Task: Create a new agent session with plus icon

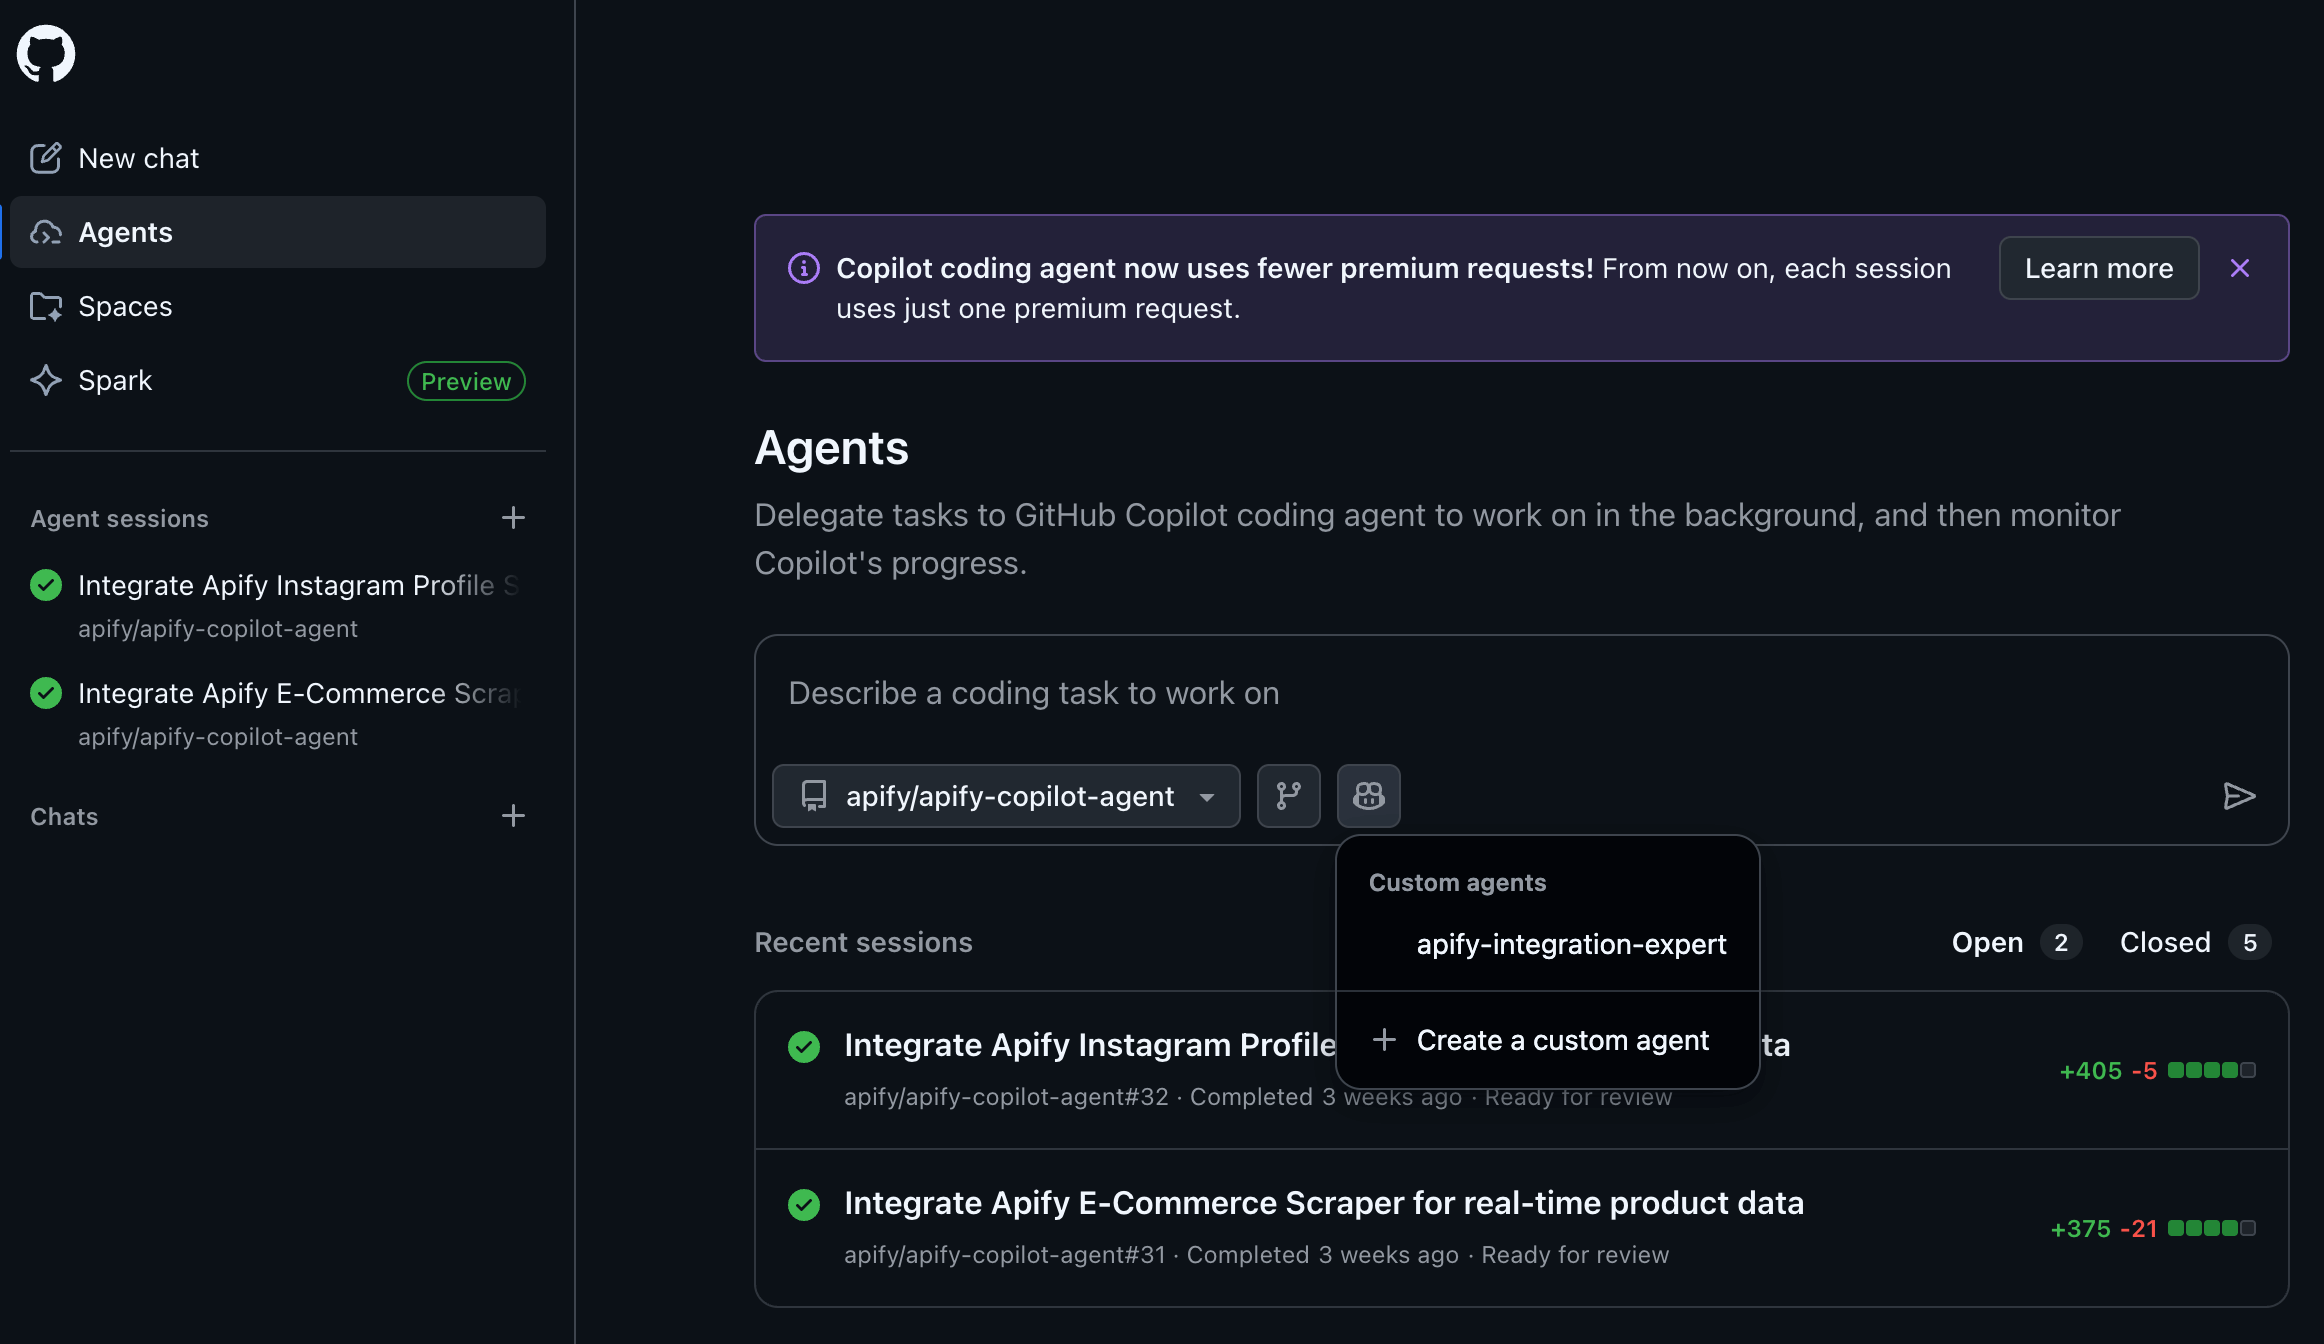Action: 513,517
